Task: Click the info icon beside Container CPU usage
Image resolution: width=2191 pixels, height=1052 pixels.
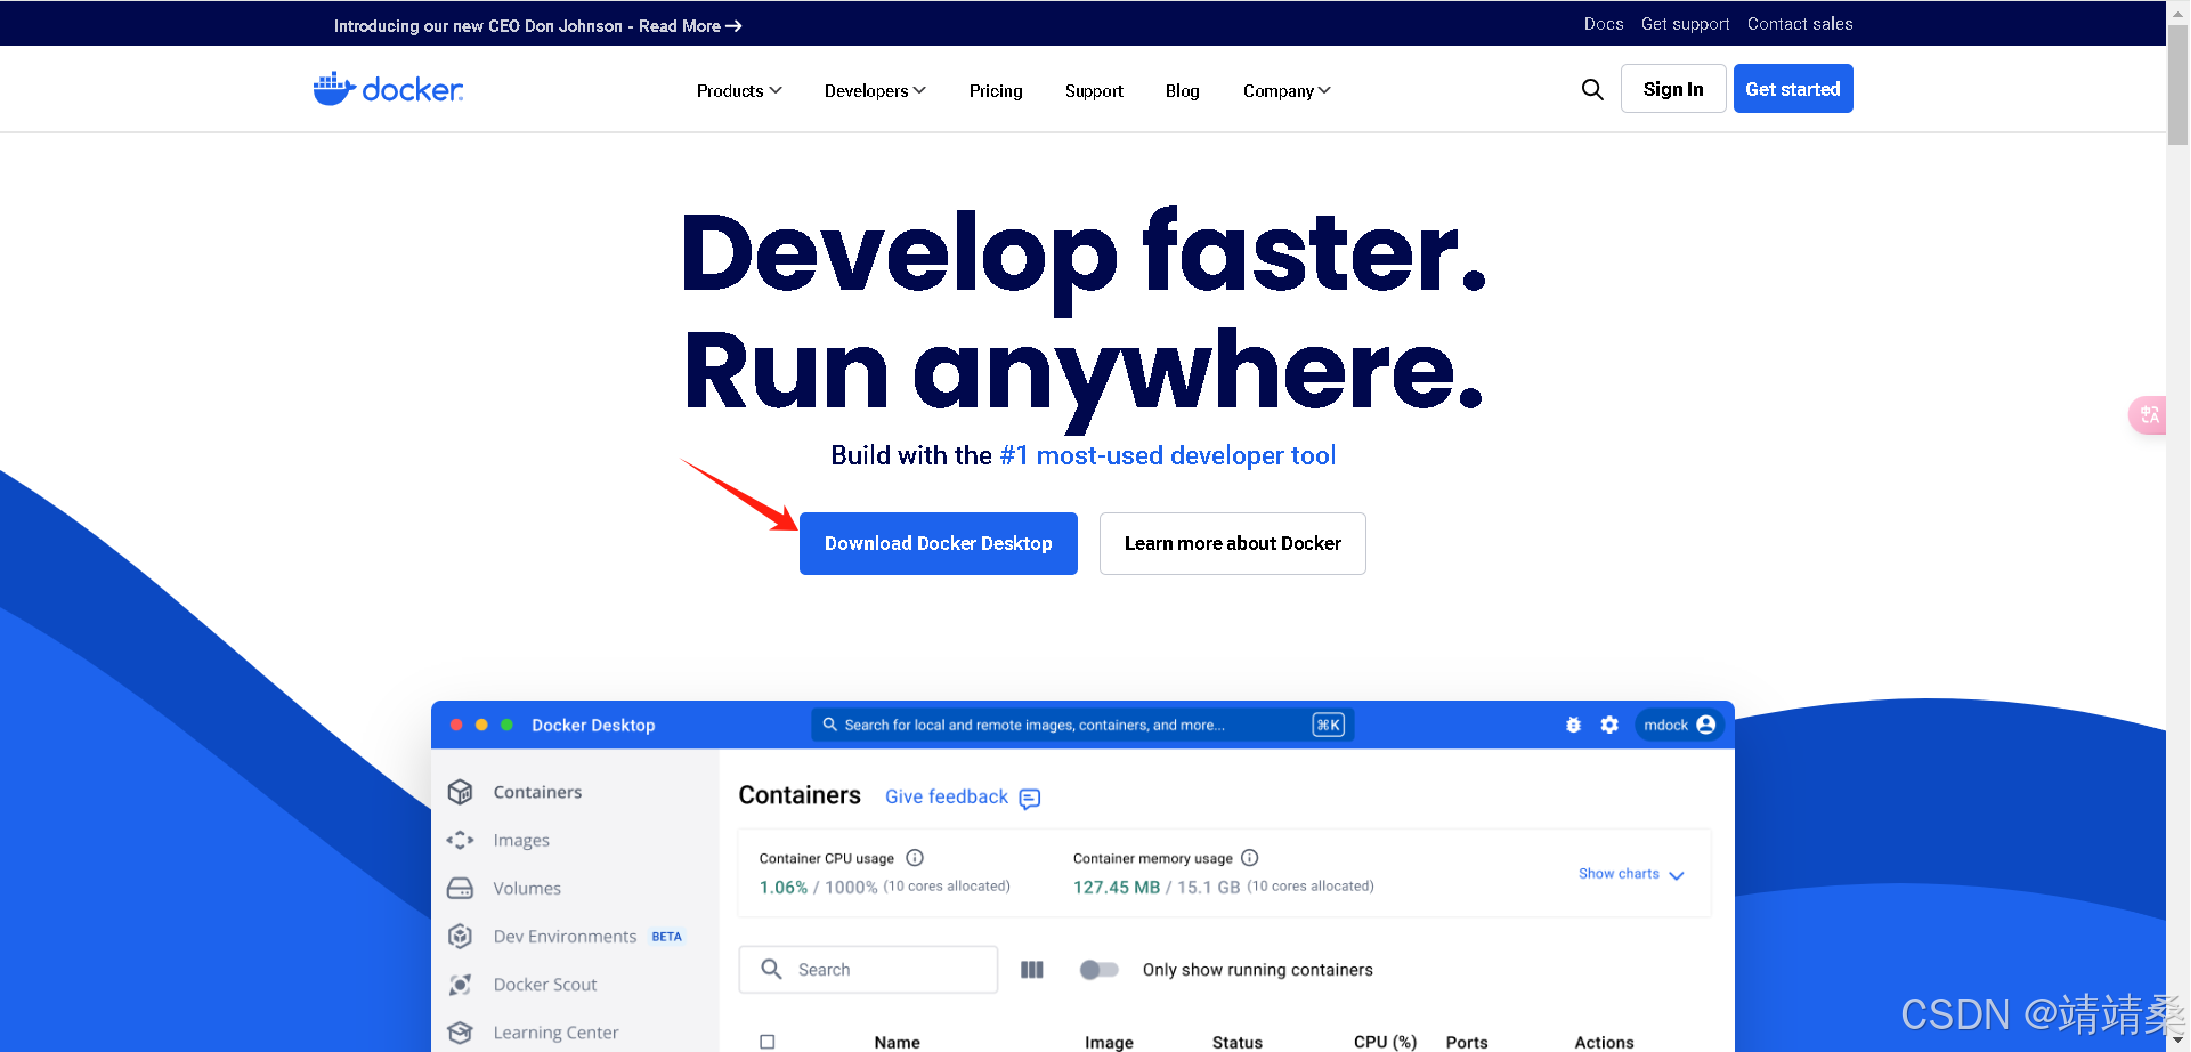Action: [915, 858]
